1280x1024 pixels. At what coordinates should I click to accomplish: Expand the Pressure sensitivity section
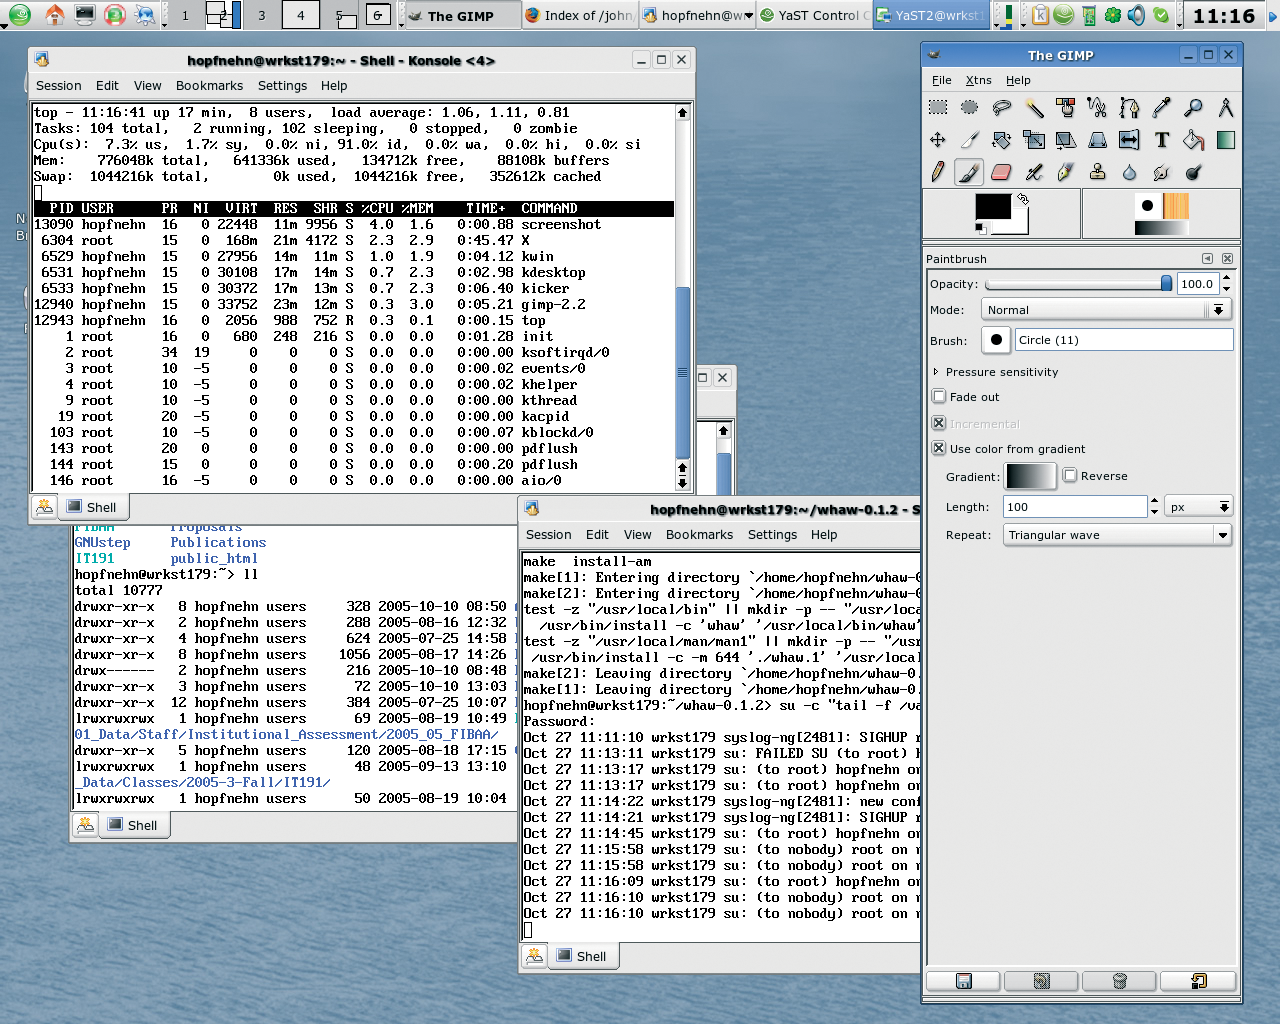[x=936, y=372]
